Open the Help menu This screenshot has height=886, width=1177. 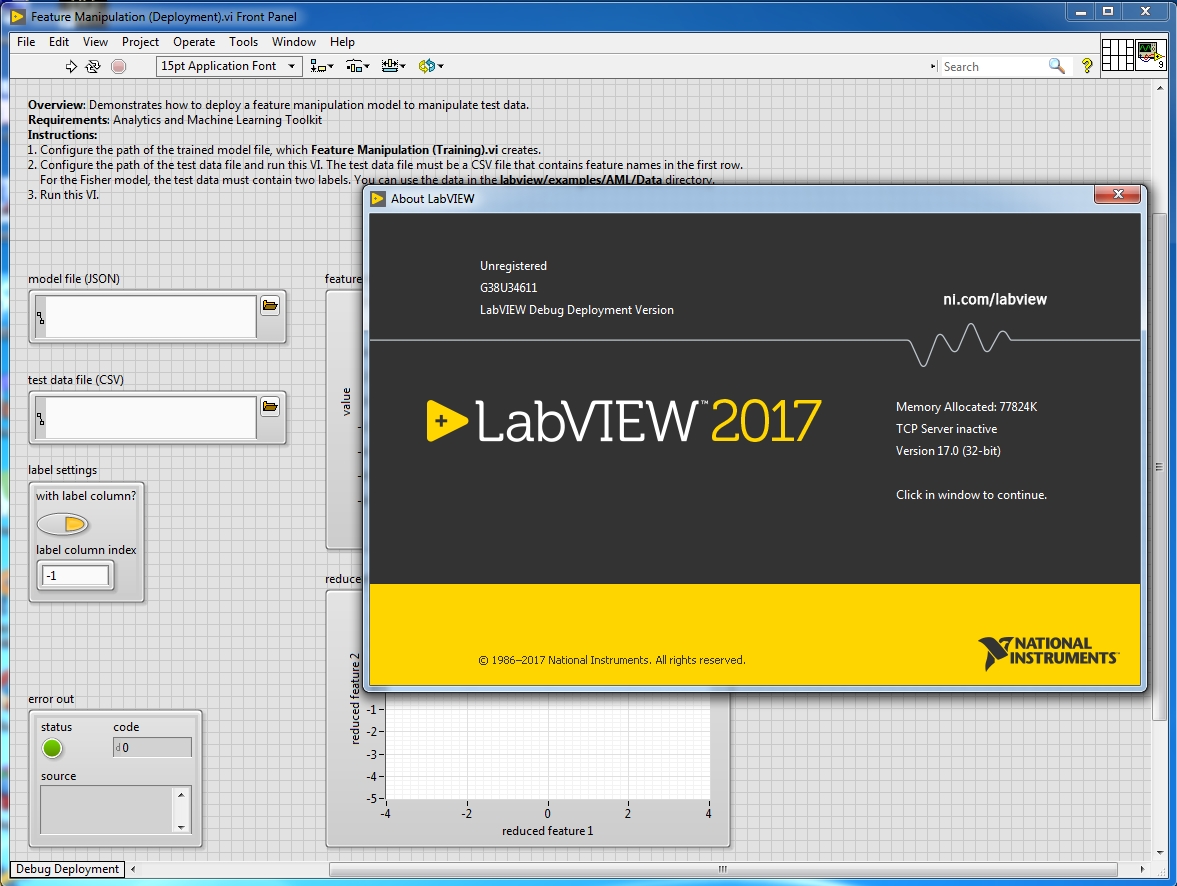pyautogui.click(x=342, y=42)
